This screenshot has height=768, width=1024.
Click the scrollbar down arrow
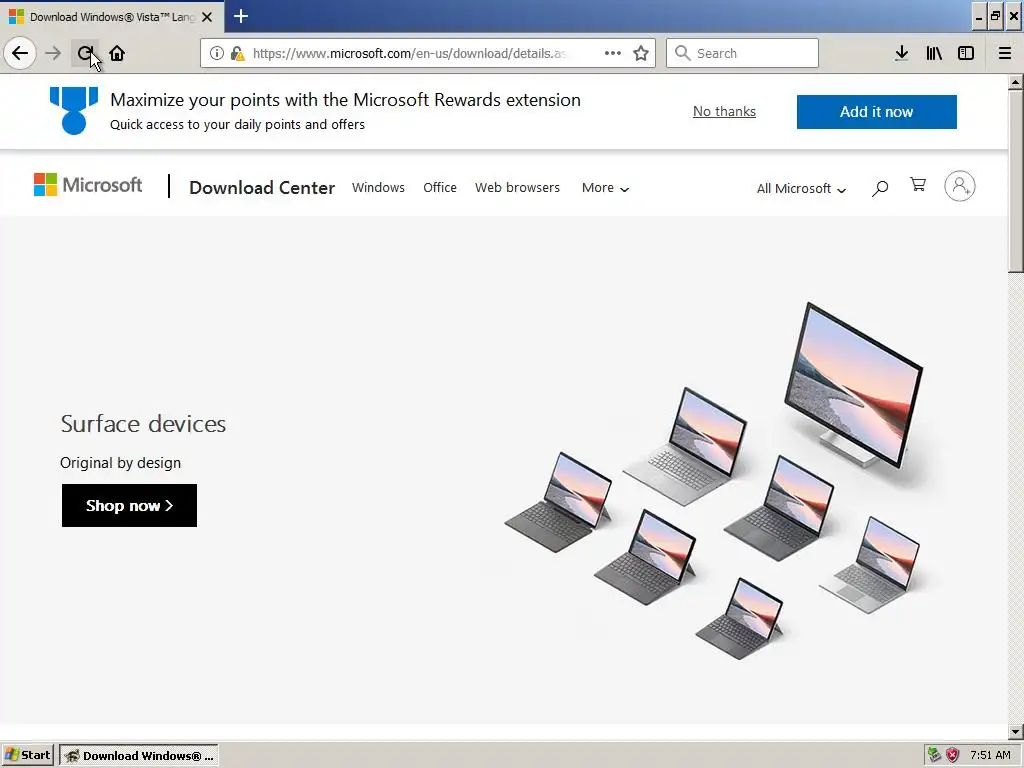pyautogui.click(x=1016, y=731)
